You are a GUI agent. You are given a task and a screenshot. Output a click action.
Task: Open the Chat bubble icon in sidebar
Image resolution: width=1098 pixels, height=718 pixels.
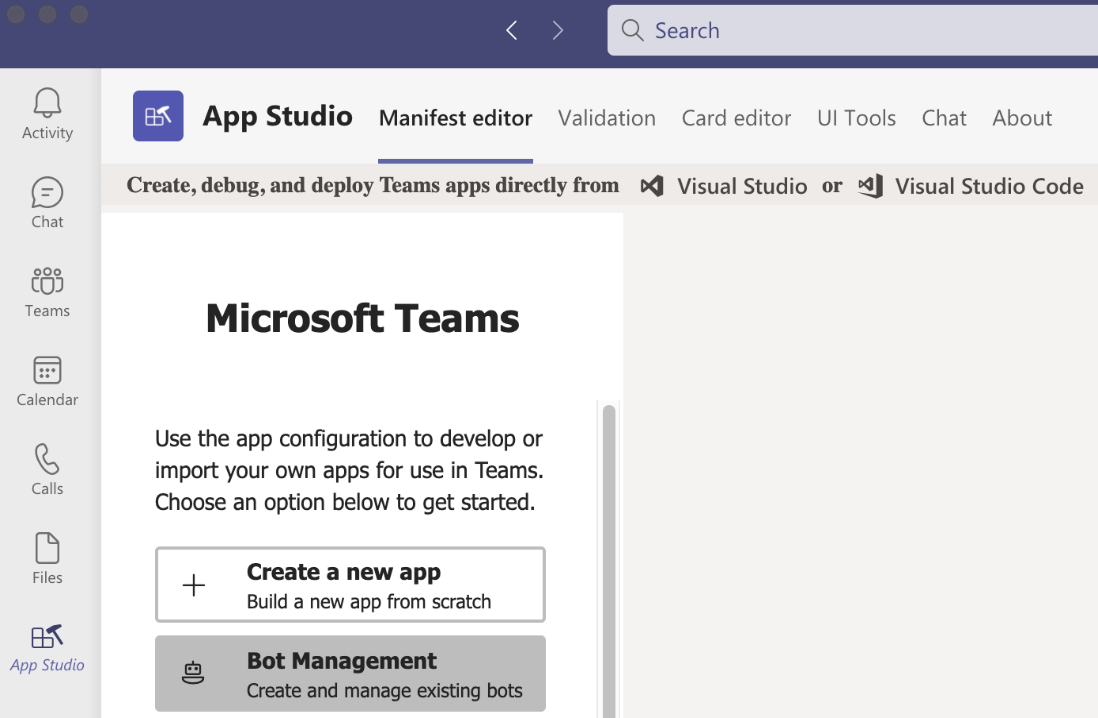[47, 193]
